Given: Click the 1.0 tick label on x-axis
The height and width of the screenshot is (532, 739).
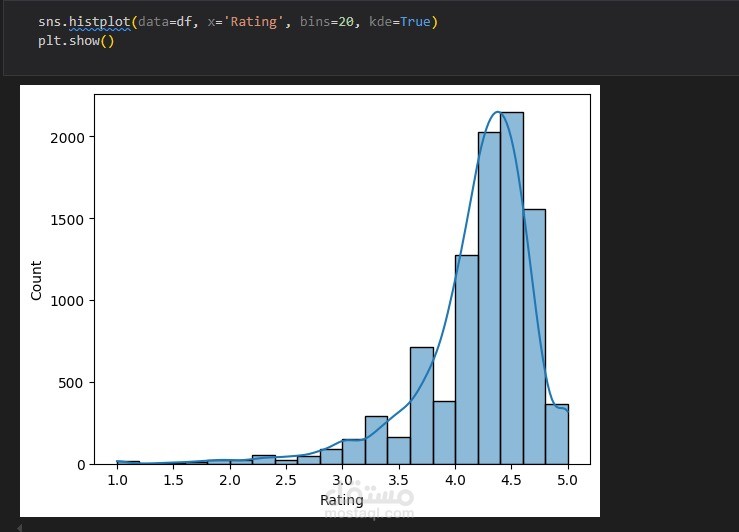Looking at the screenshot, I should point(117,480).
